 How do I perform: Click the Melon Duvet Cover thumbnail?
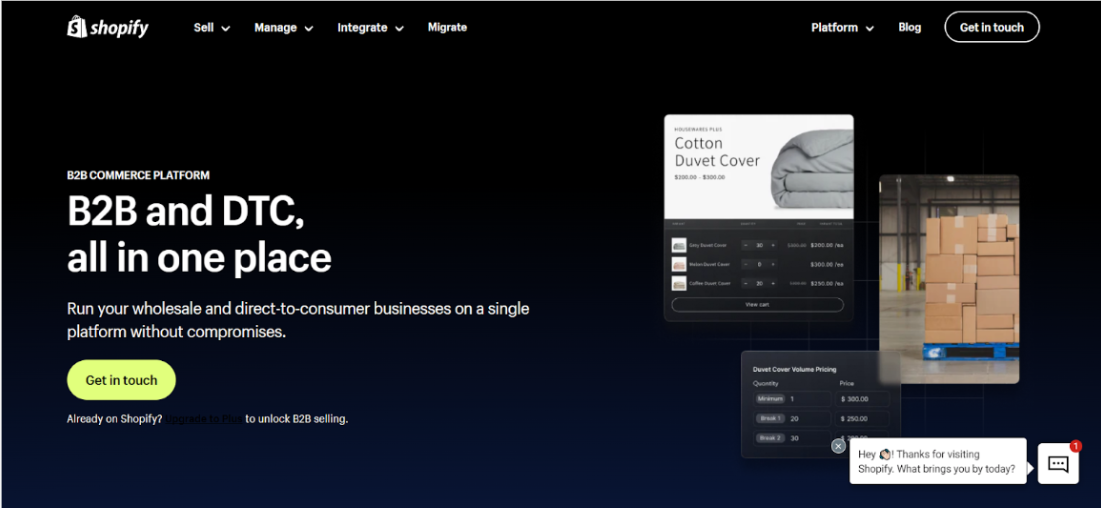tap(679, 264)
